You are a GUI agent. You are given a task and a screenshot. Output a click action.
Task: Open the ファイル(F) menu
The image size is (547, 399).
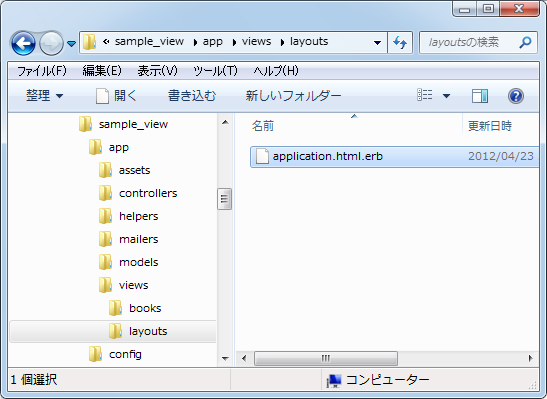[42, 71]
